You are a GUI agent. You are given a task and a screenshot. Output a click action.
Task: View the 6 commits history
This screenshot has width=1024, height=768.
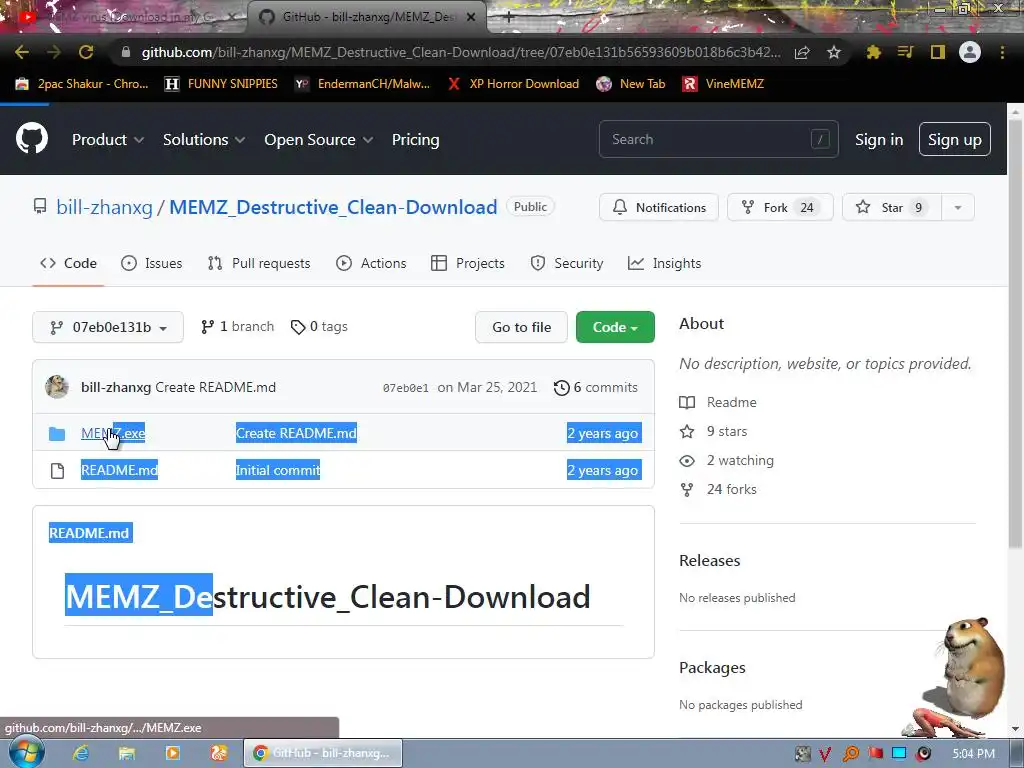coord(596,387)
